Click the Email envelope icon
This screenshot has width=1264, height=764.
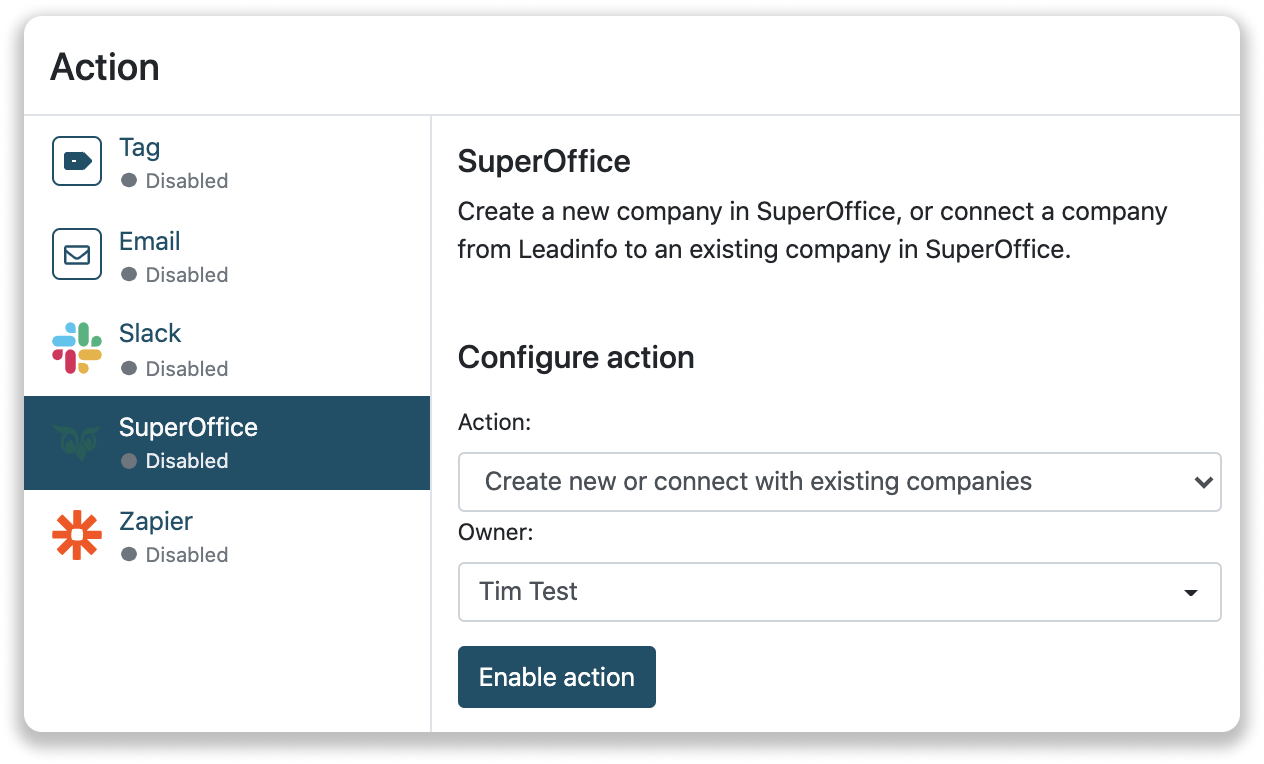(76, 253)
